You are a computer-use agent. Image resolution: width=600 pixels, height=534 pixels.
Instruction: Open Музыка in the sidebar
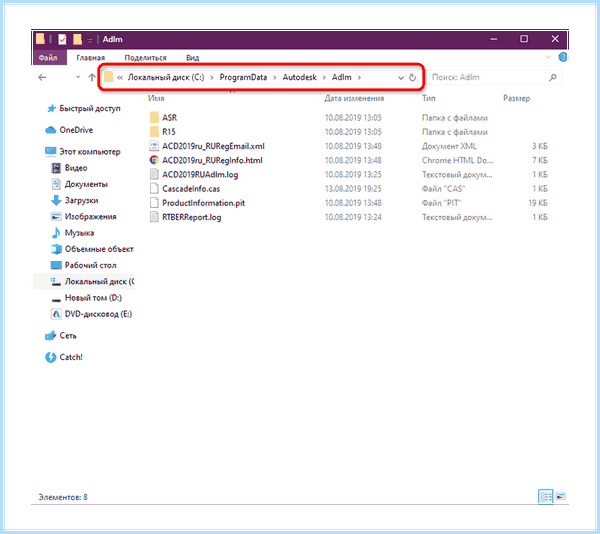pyautogui.click(x=79, y=233)
